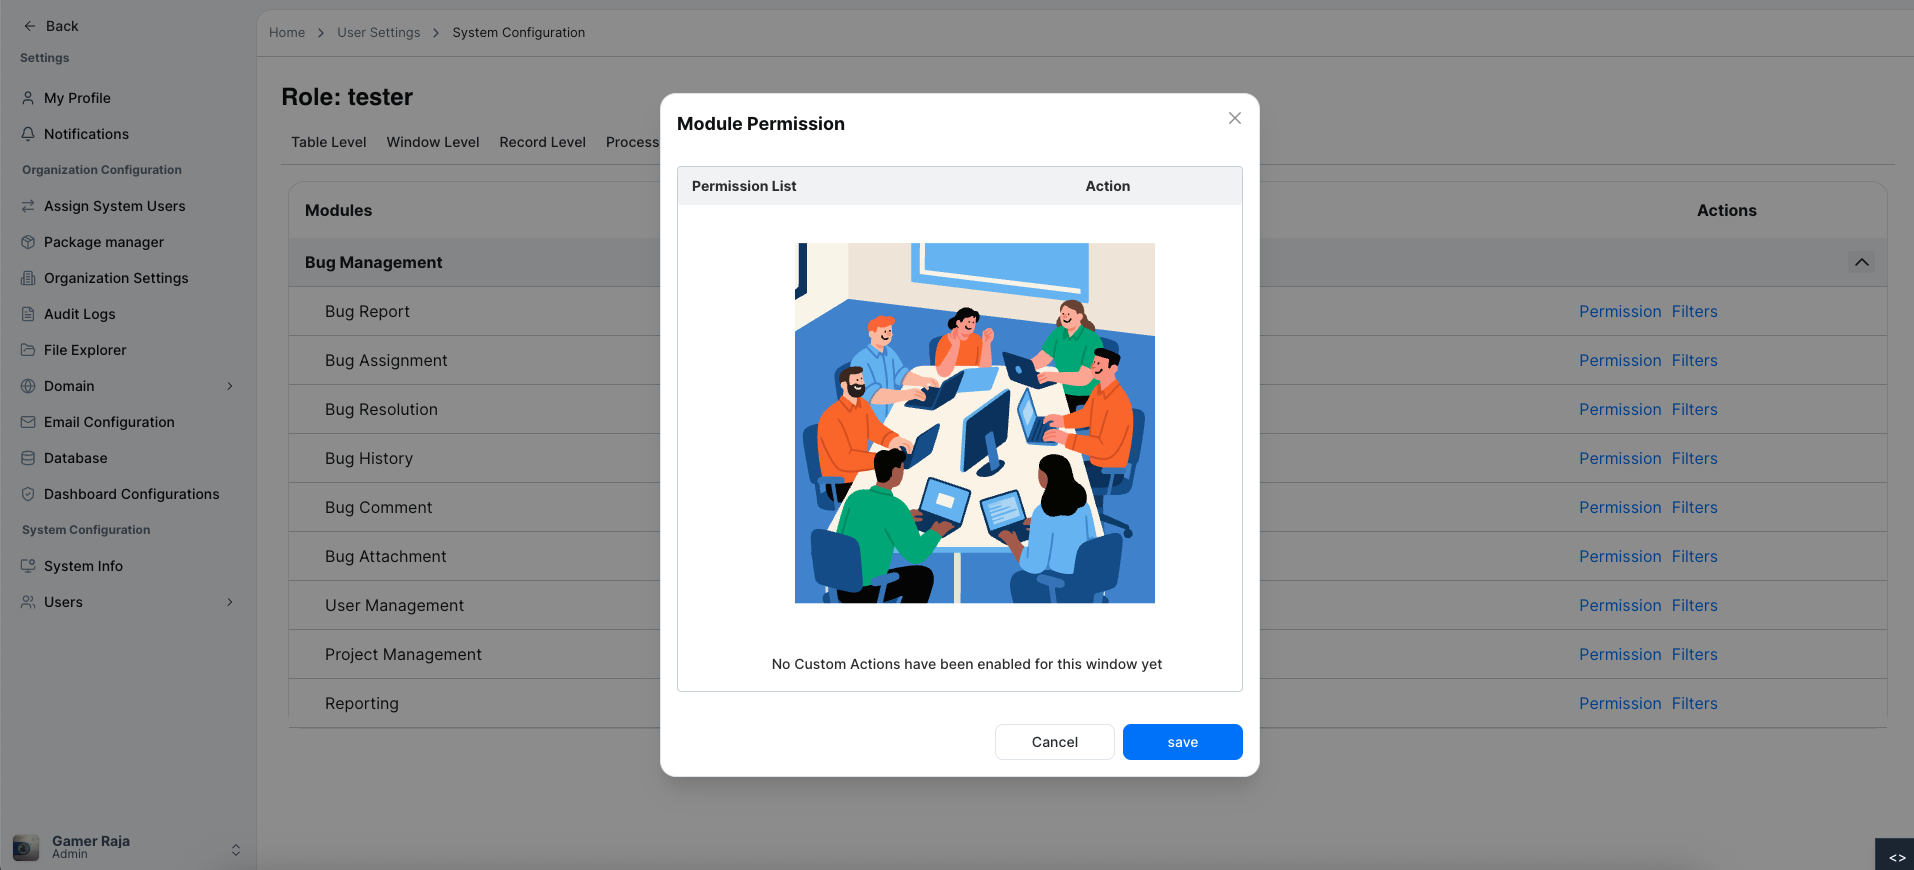
Task: Click the Package manager box icon
Action: [x=28, y=242]
